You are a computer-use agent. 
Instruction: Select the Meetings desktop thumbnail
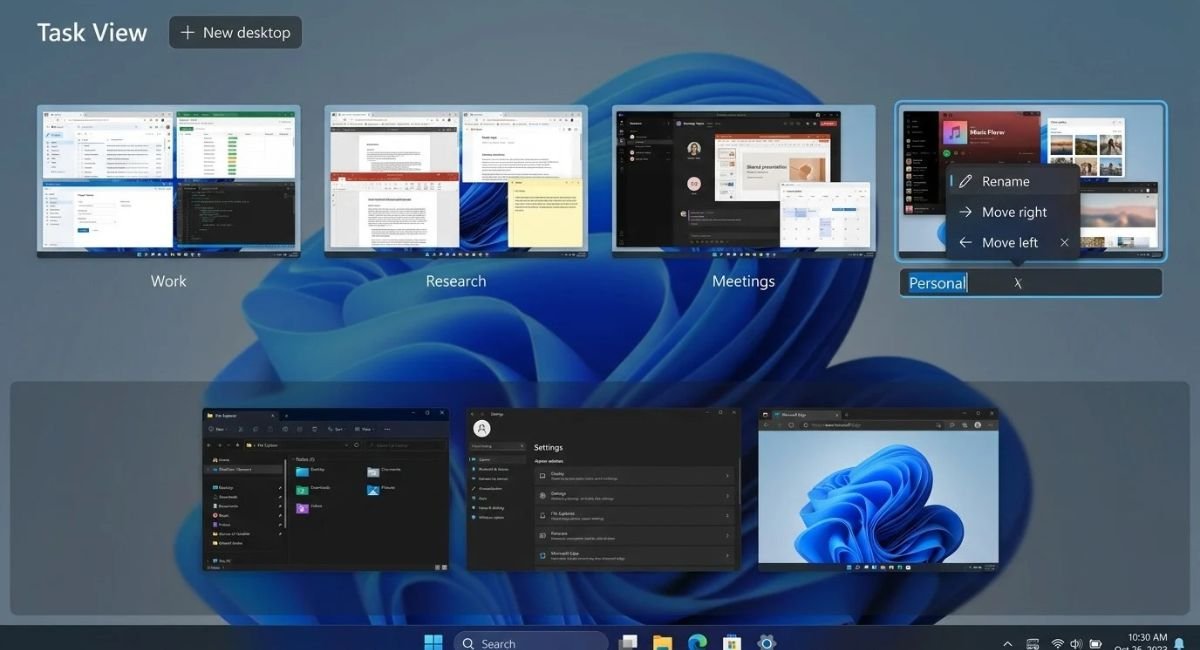click(x=744, y=181)
